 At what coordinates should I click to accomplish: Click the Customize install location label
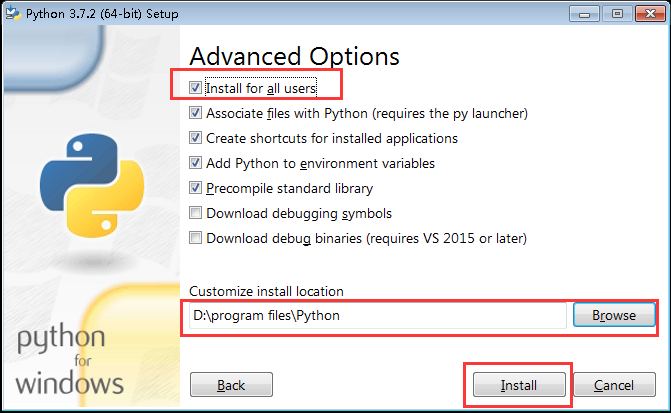[266, 291]
